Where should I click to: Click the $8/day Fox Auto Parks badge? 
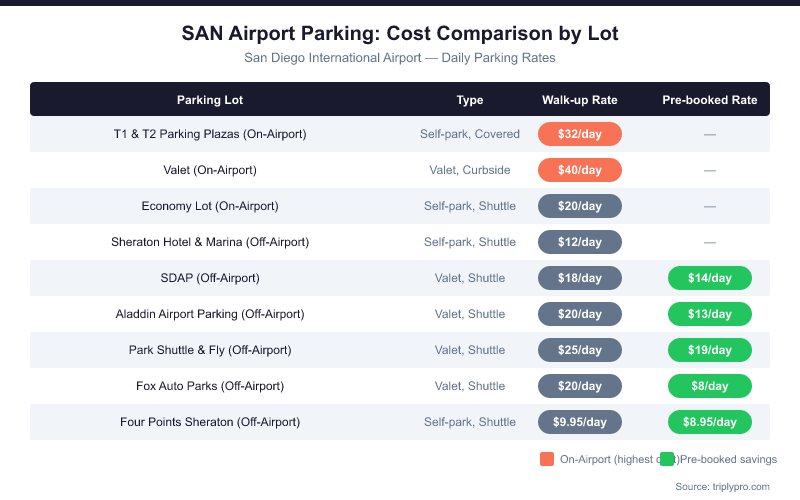(710, 386)
